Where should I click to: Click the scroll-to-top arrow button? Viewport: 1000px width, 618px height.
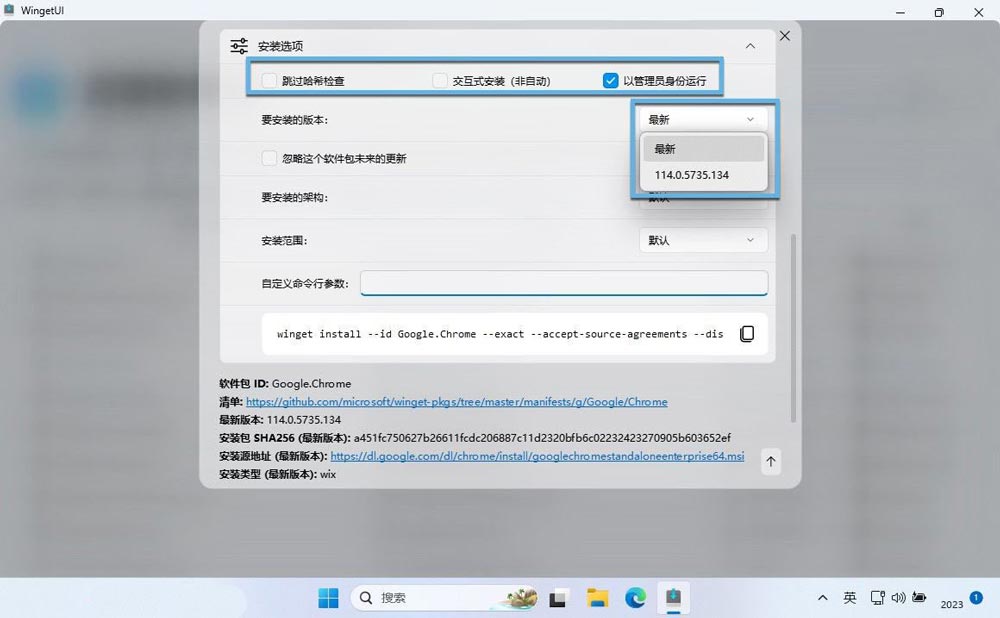(770, 461)
